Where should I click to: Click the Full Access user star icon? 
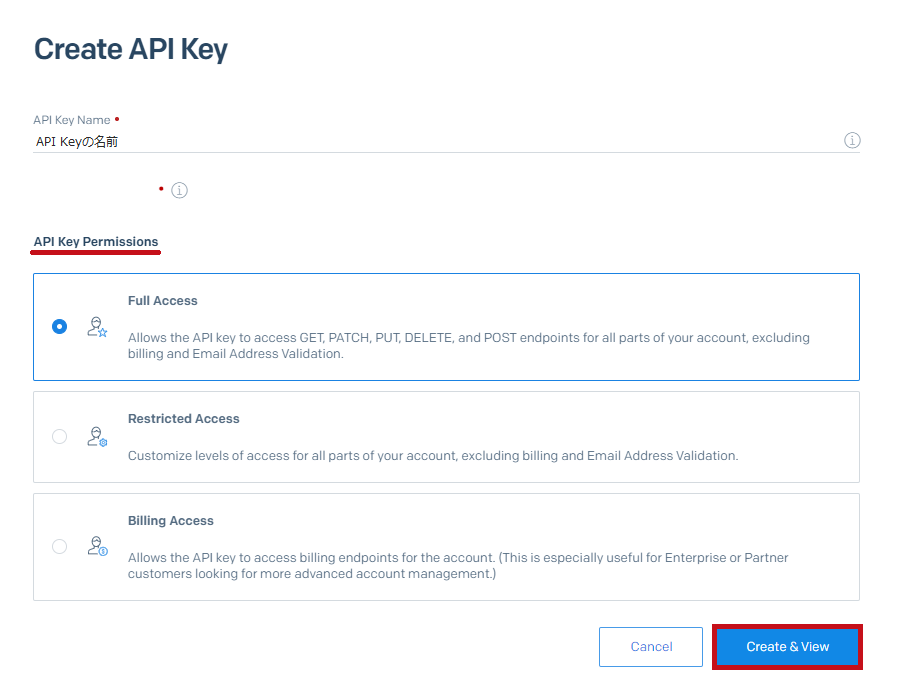[97, 327]
